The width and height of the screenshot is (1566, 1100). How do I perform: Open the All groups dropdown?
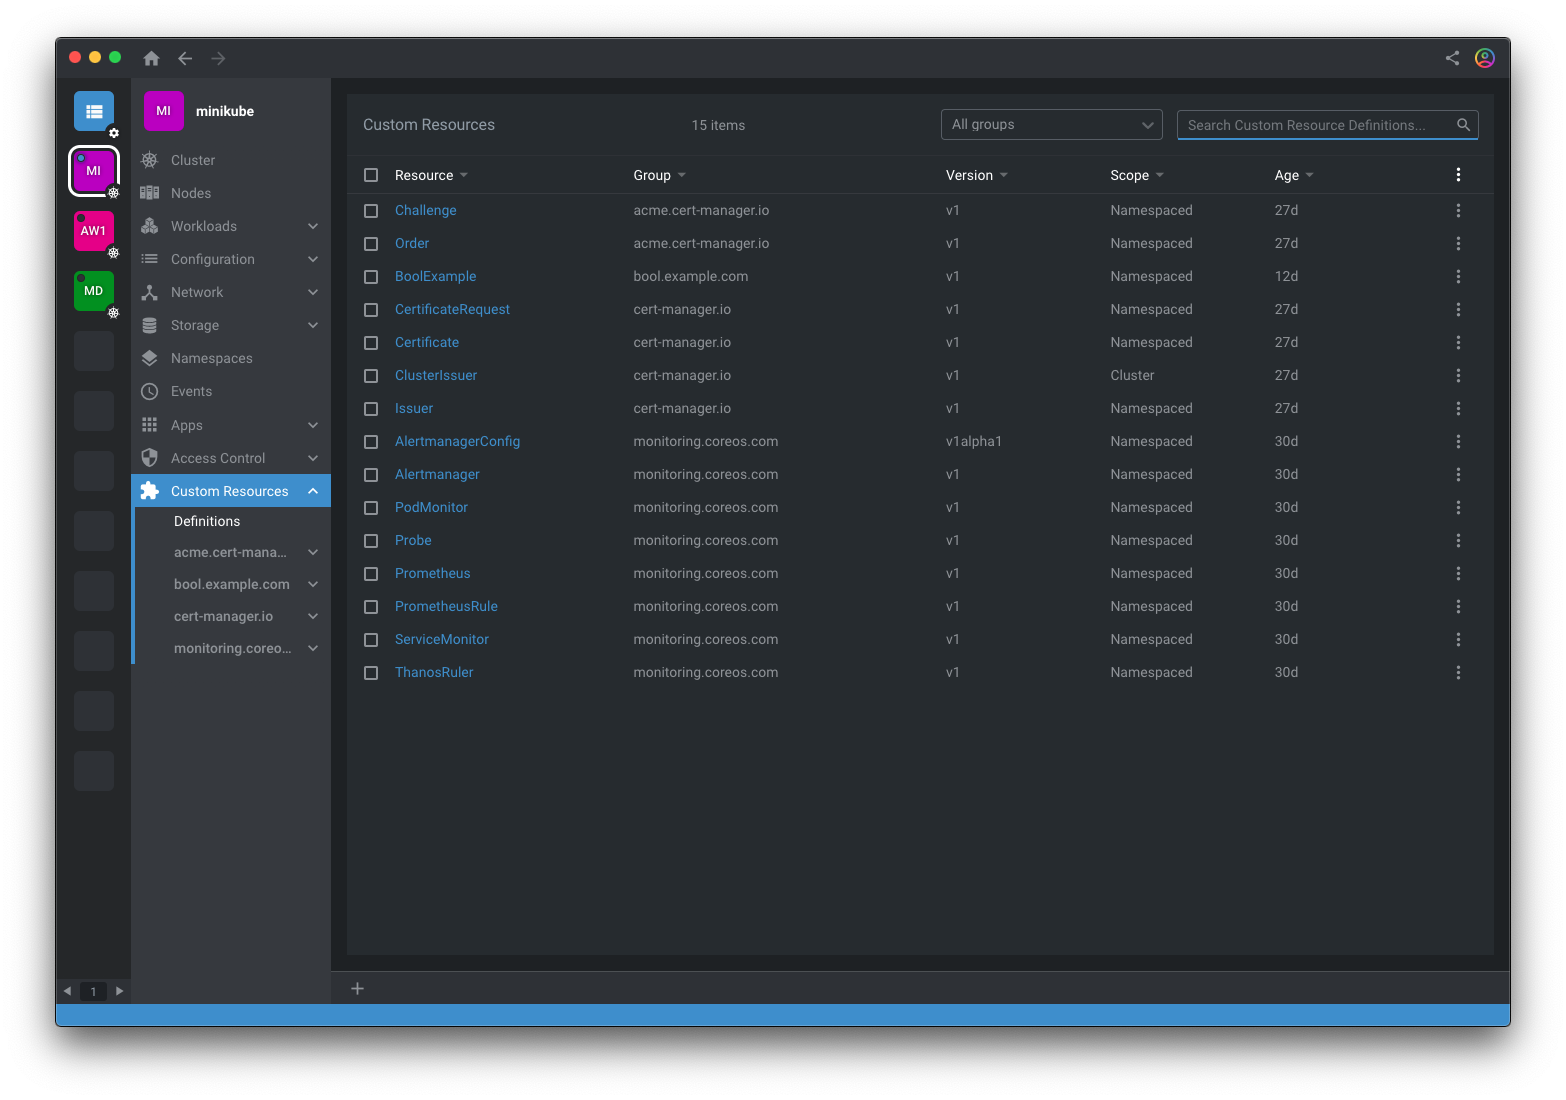coord(1051,124)
